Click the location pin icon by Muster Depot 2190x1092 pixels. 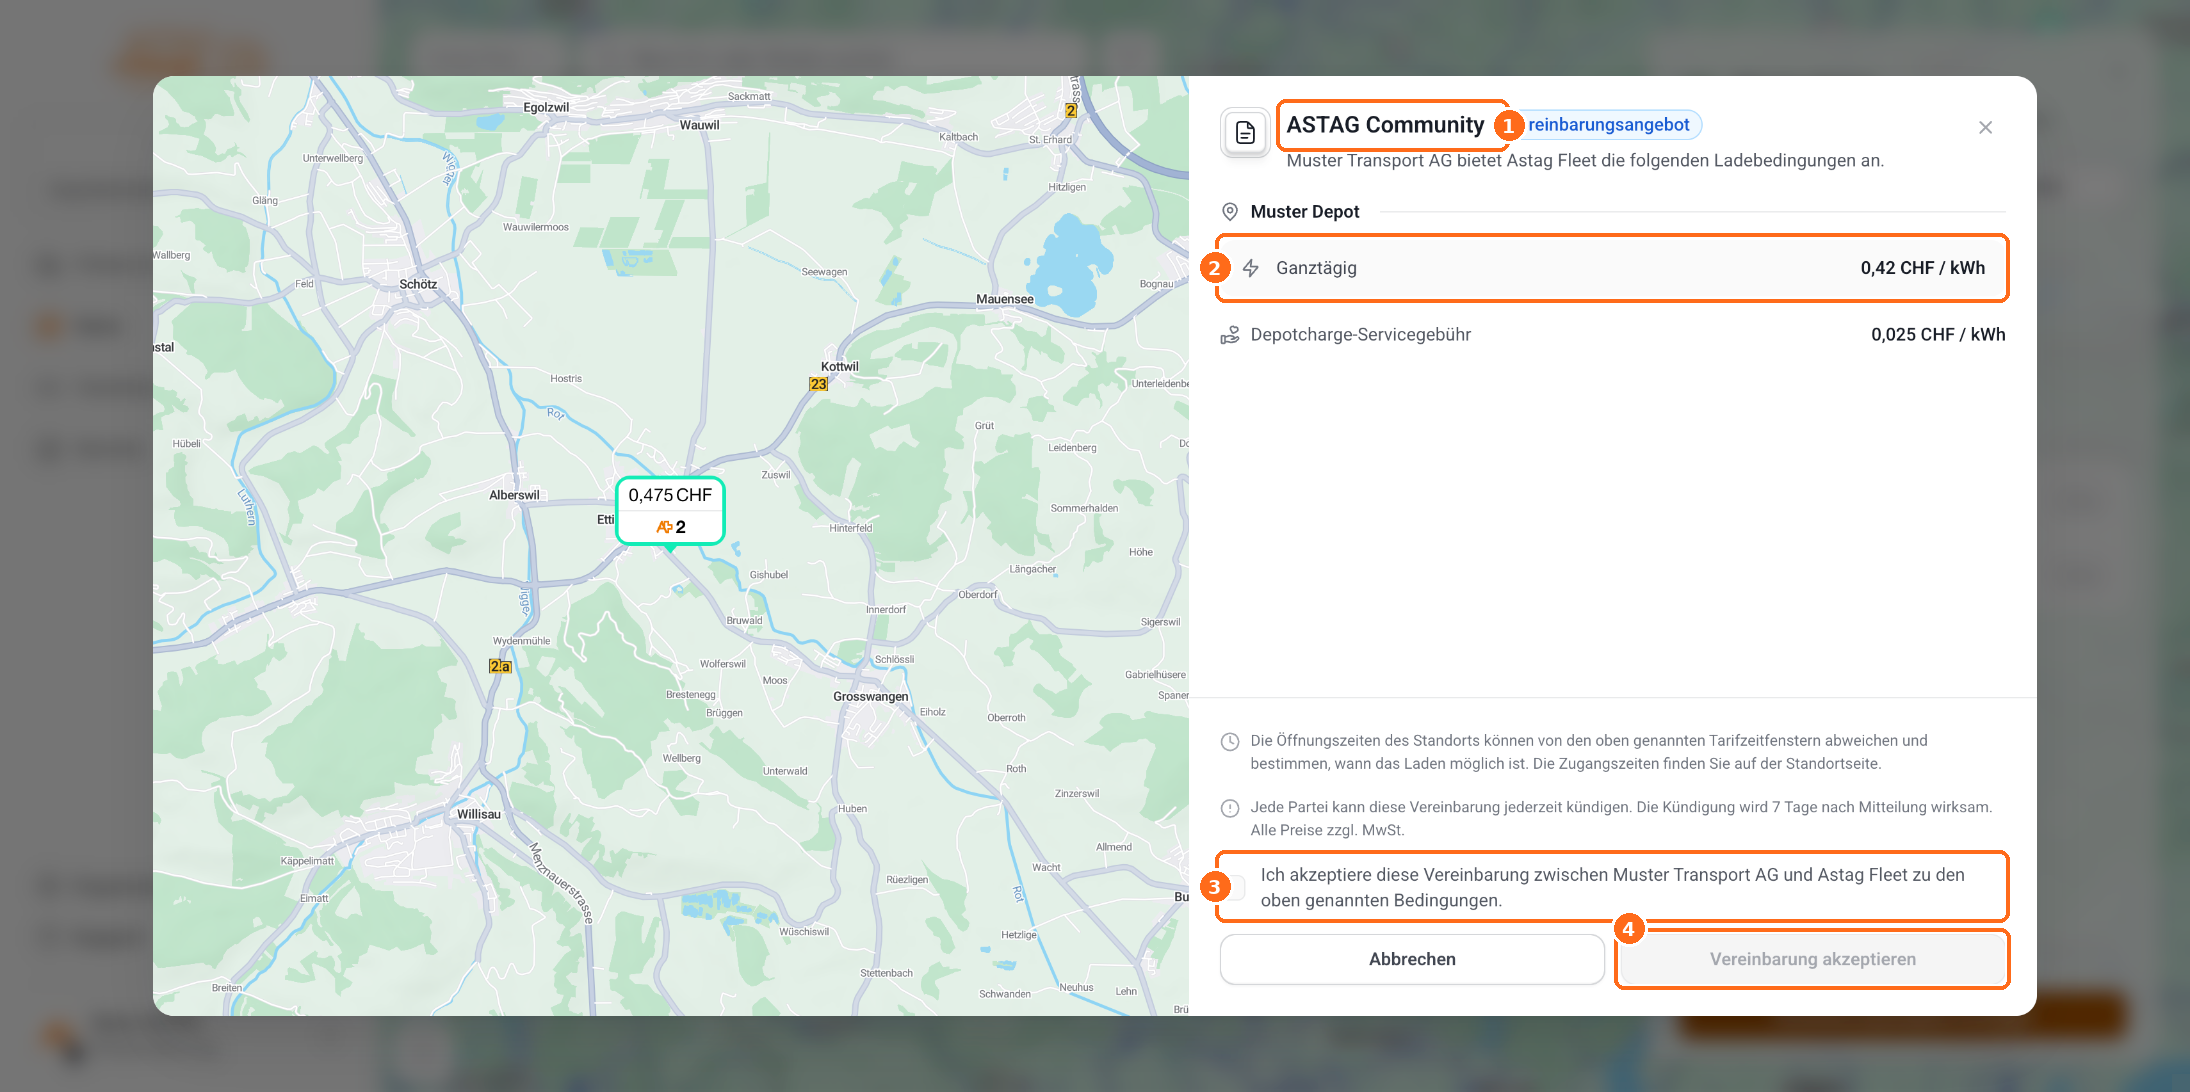(x=1230, y=212)
